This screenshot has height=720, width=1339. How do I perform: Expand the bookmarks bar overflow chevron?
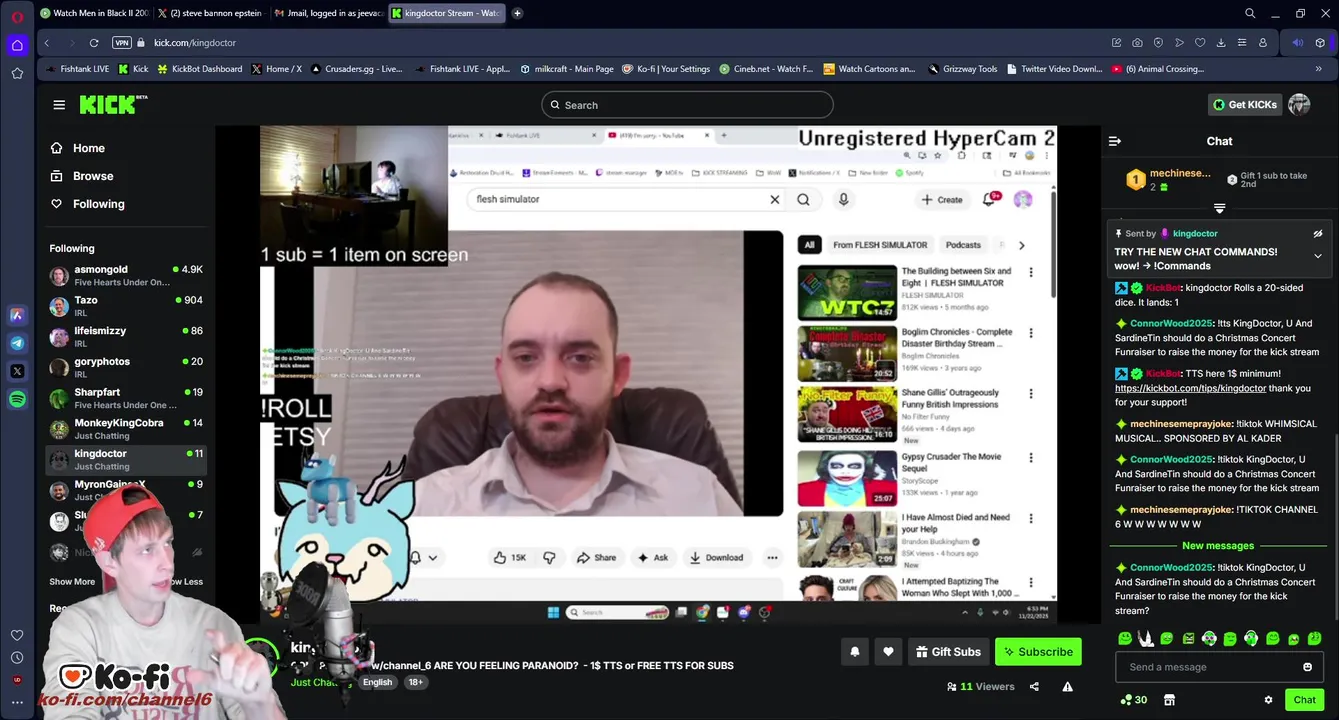[1319, 69]
